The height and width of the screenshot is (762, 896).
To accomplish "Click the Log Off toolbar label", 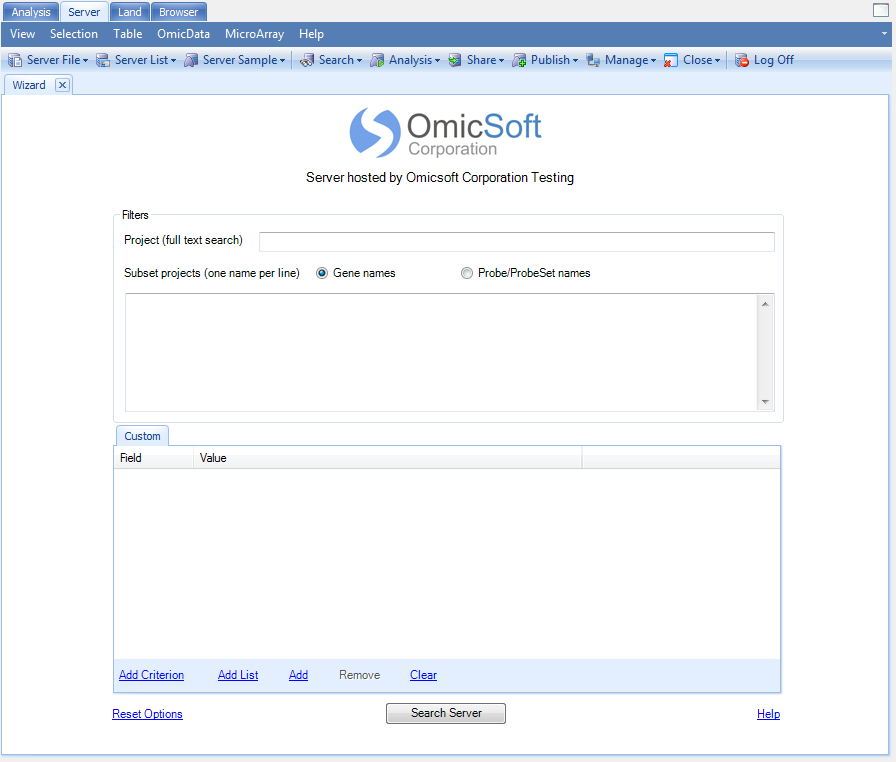I will pos(774,60).
